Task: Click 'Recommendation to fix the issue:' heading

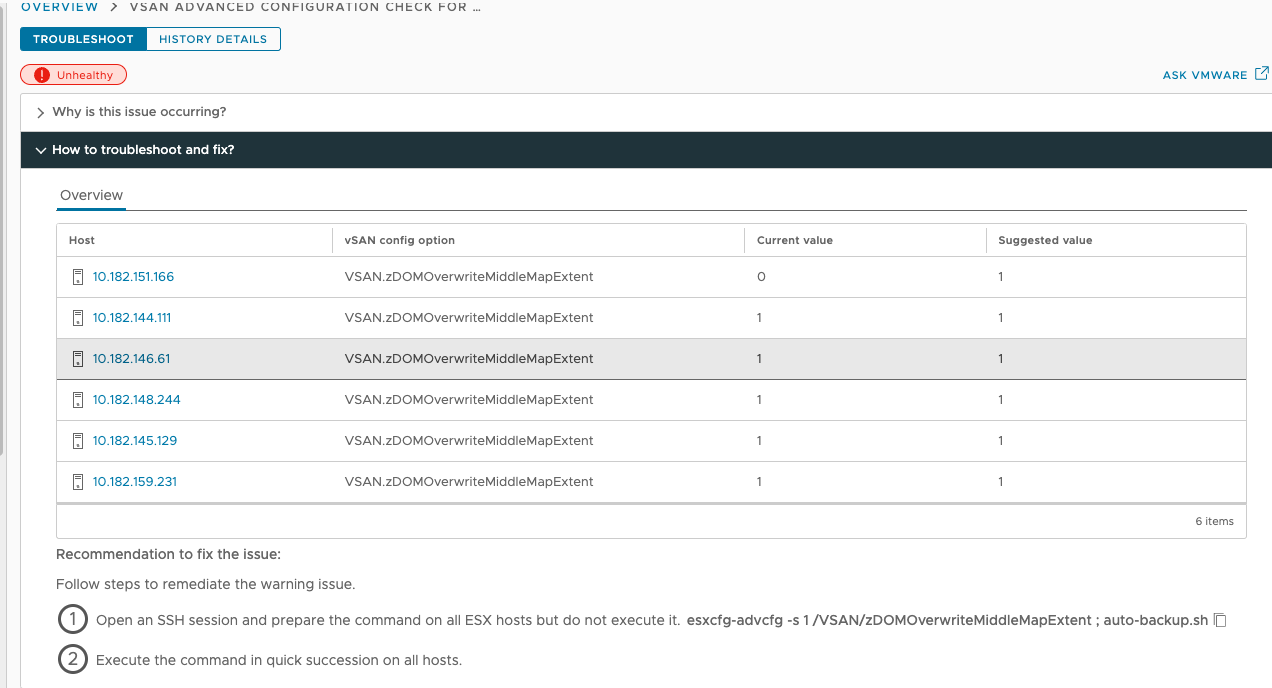Action: click(x=169, y=554)
